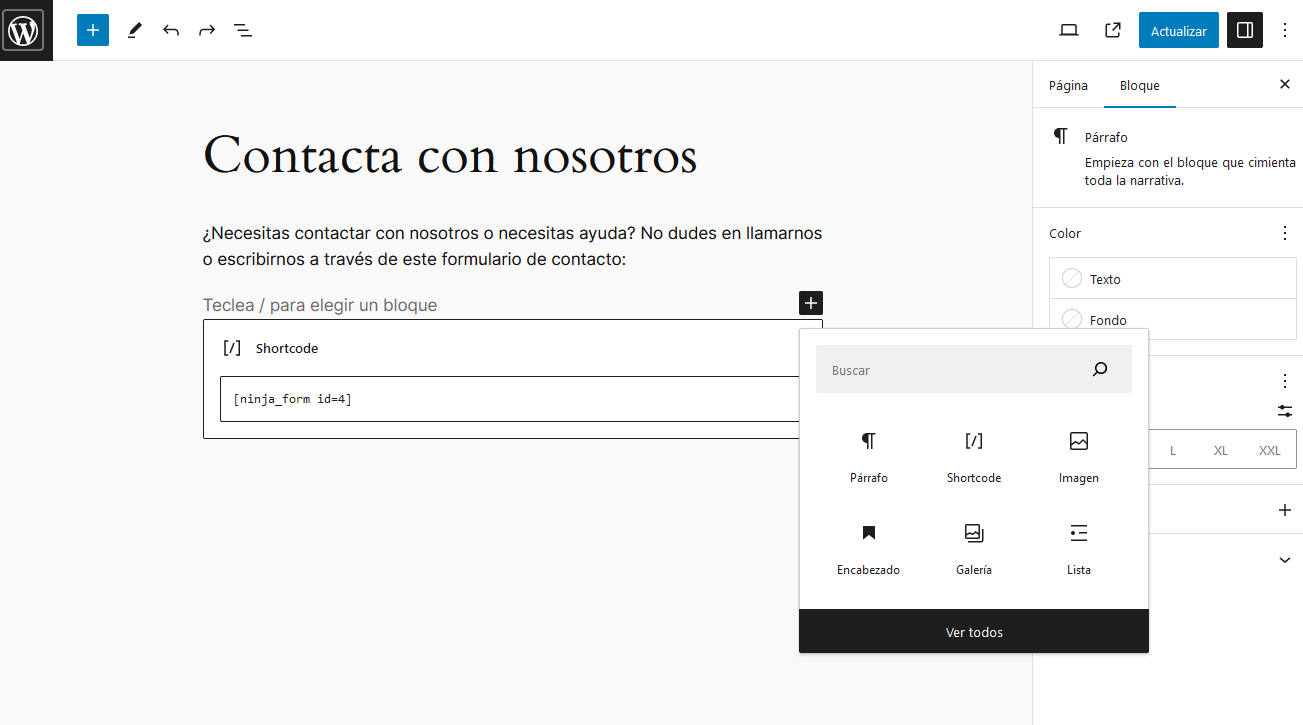Open the Color panel options menu
This screenshot has width=1303, height=725.
click(1285, 233)
